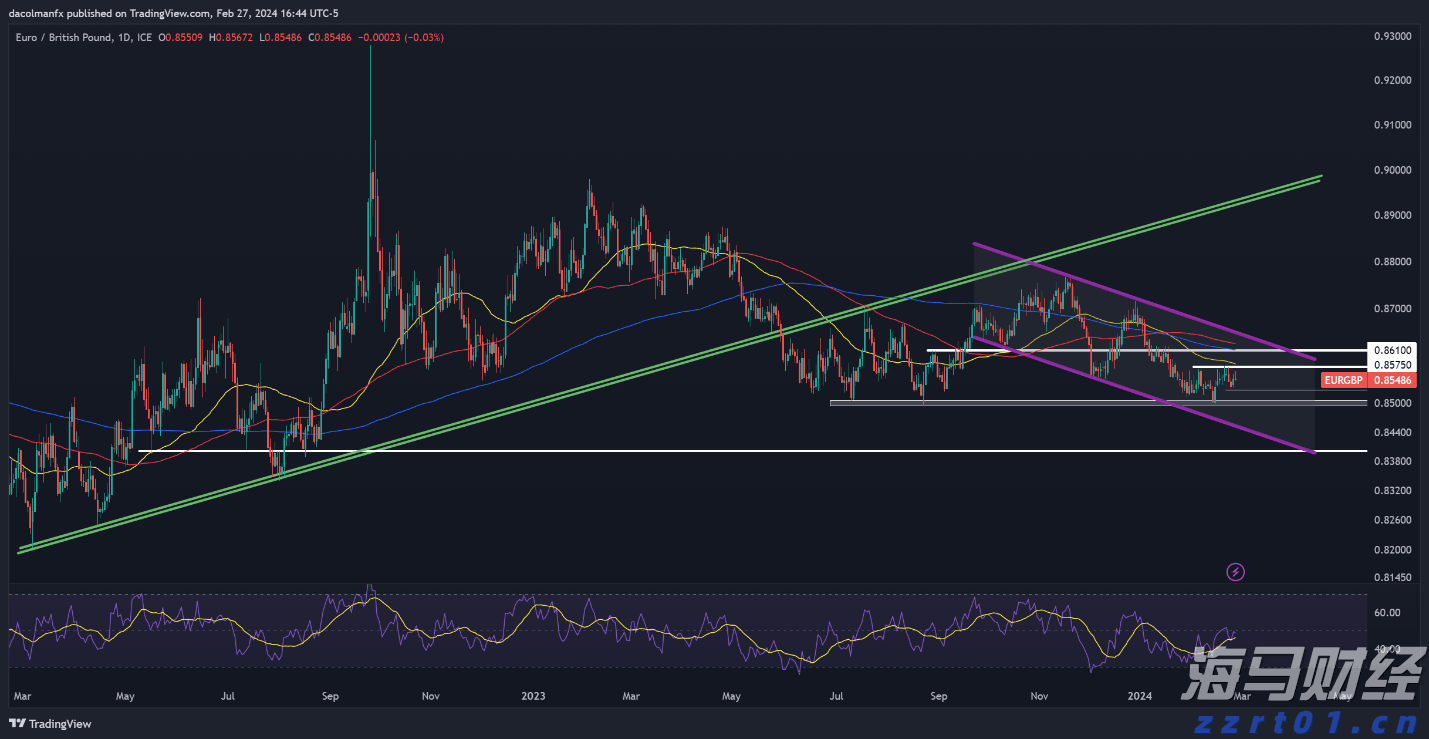Click the Sep label left of 2023
The image size is (1429, 739).
(x=332, y=694)
